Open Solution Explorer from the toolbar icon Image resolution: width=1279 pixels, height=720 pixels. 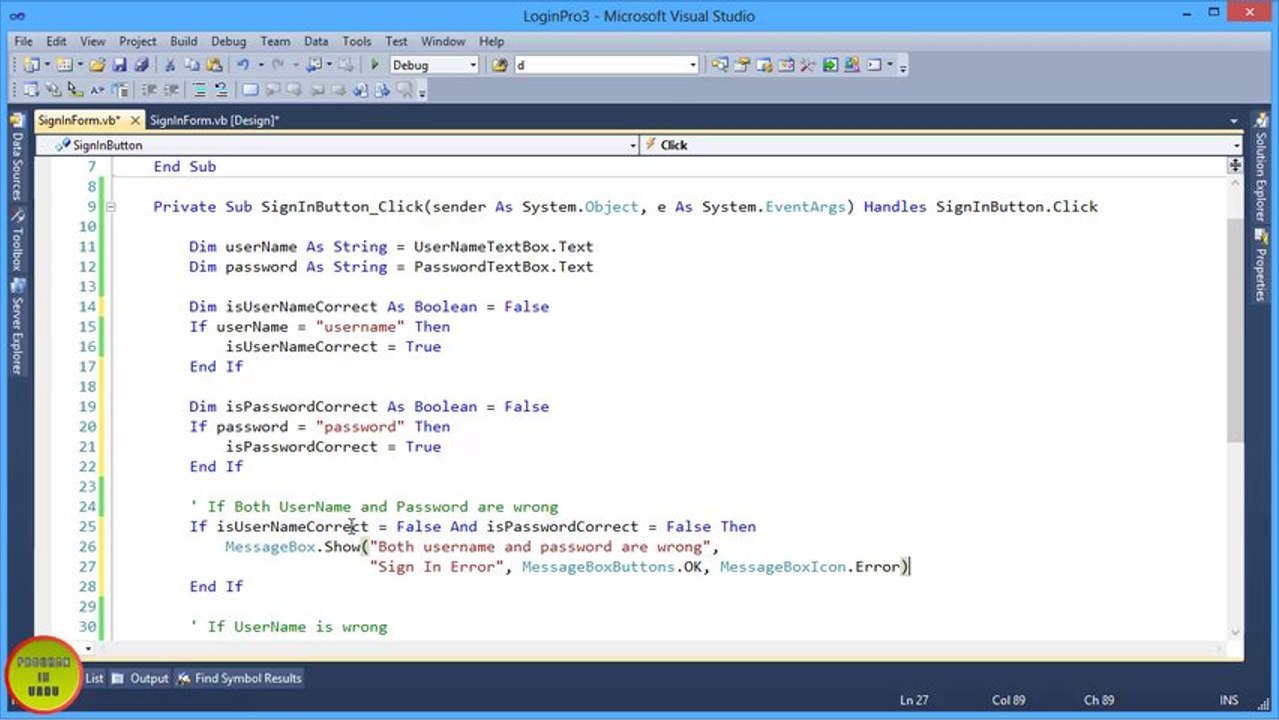pos(719,65)
